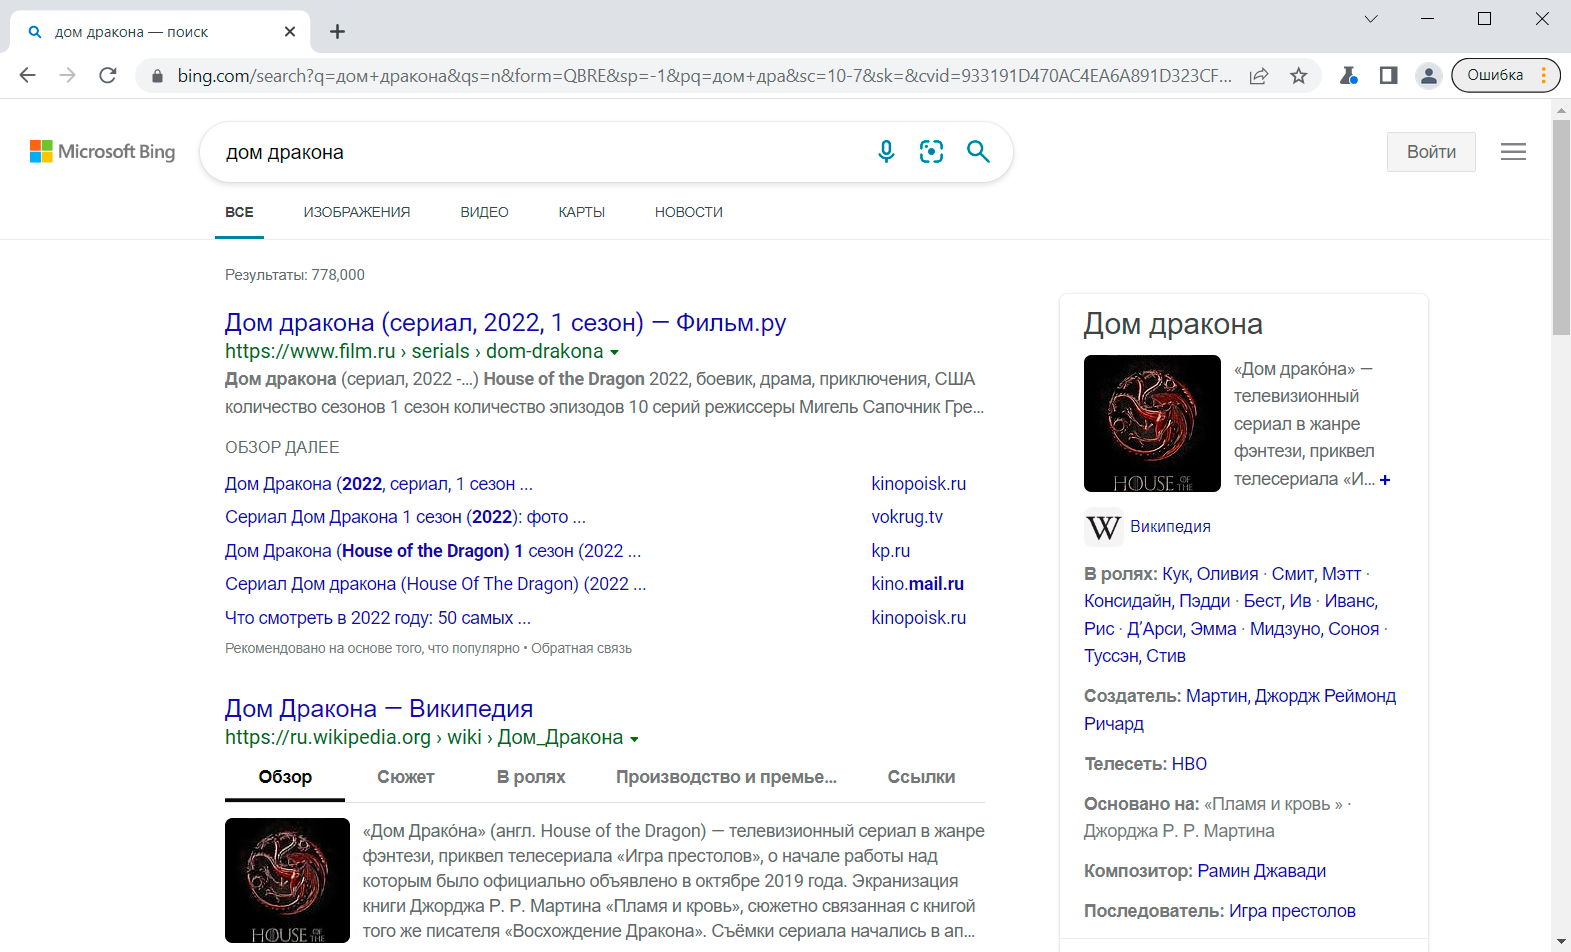Viewport: 1571px width, 952px height.
Task: Open the В ролях Wikipedia tab
Action: point(531,777)
